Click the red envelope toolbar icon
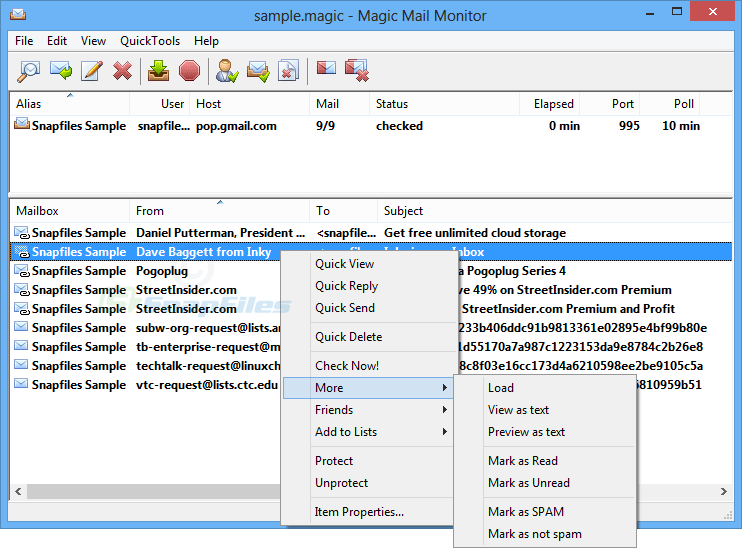The image size is (742, 548). (327, 68)
